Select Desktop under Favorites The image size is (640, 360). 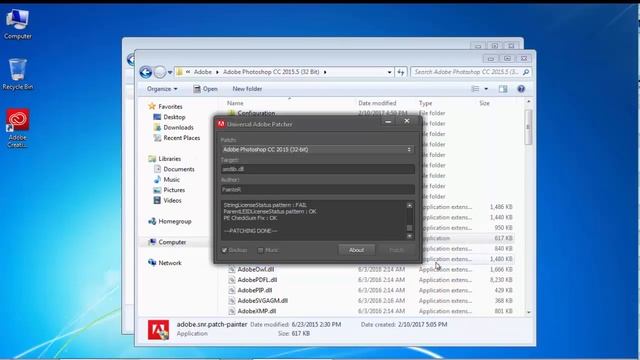pyautogui.click(x=174, y=117)
